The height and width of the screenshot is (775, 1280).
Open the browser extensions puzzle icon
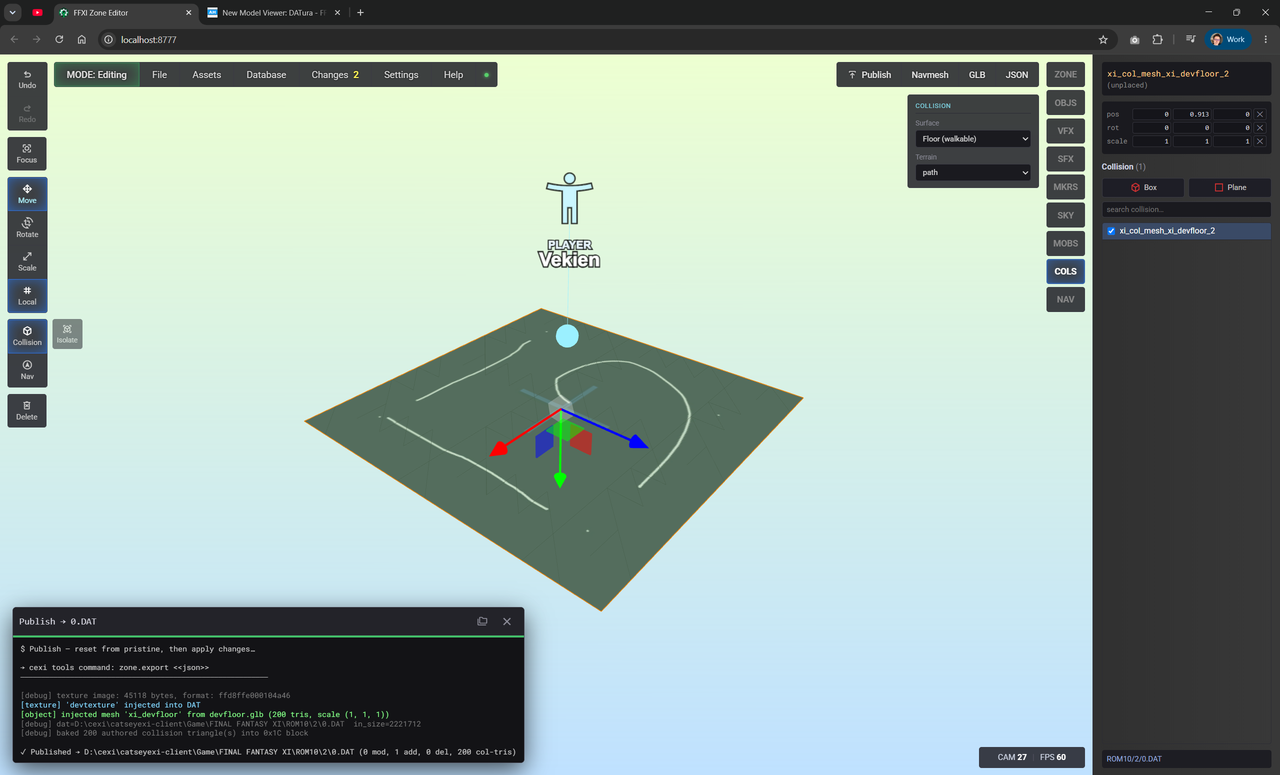1158,39
